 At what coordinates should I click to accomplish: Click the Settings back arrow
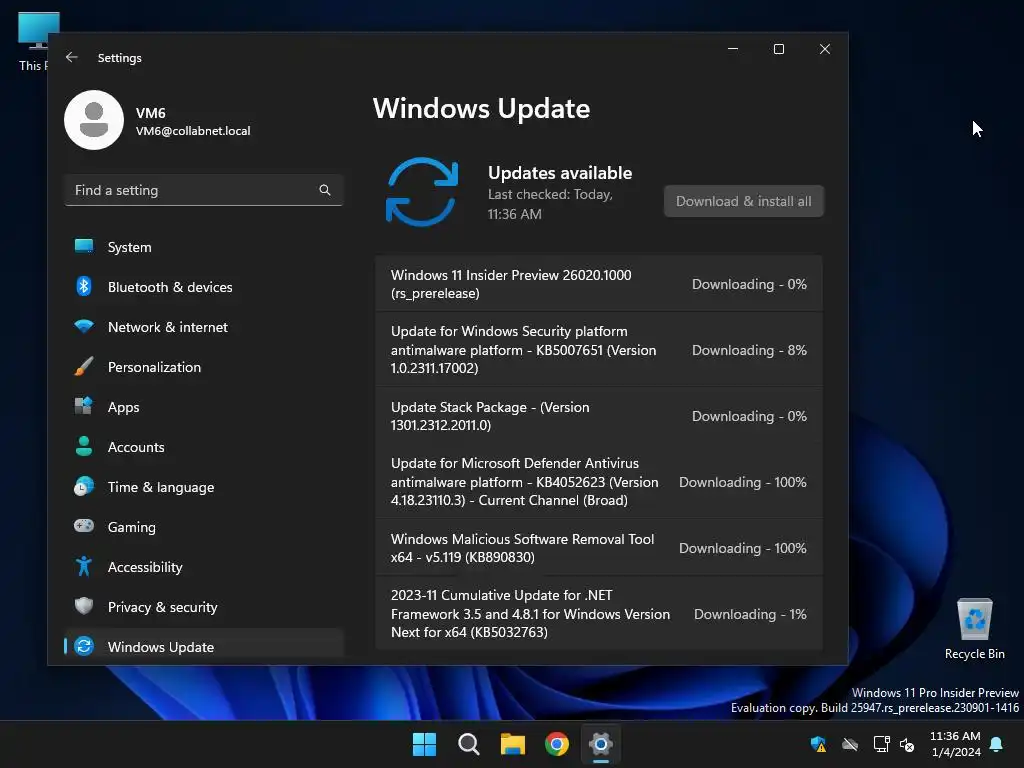(x=72, y=57)
